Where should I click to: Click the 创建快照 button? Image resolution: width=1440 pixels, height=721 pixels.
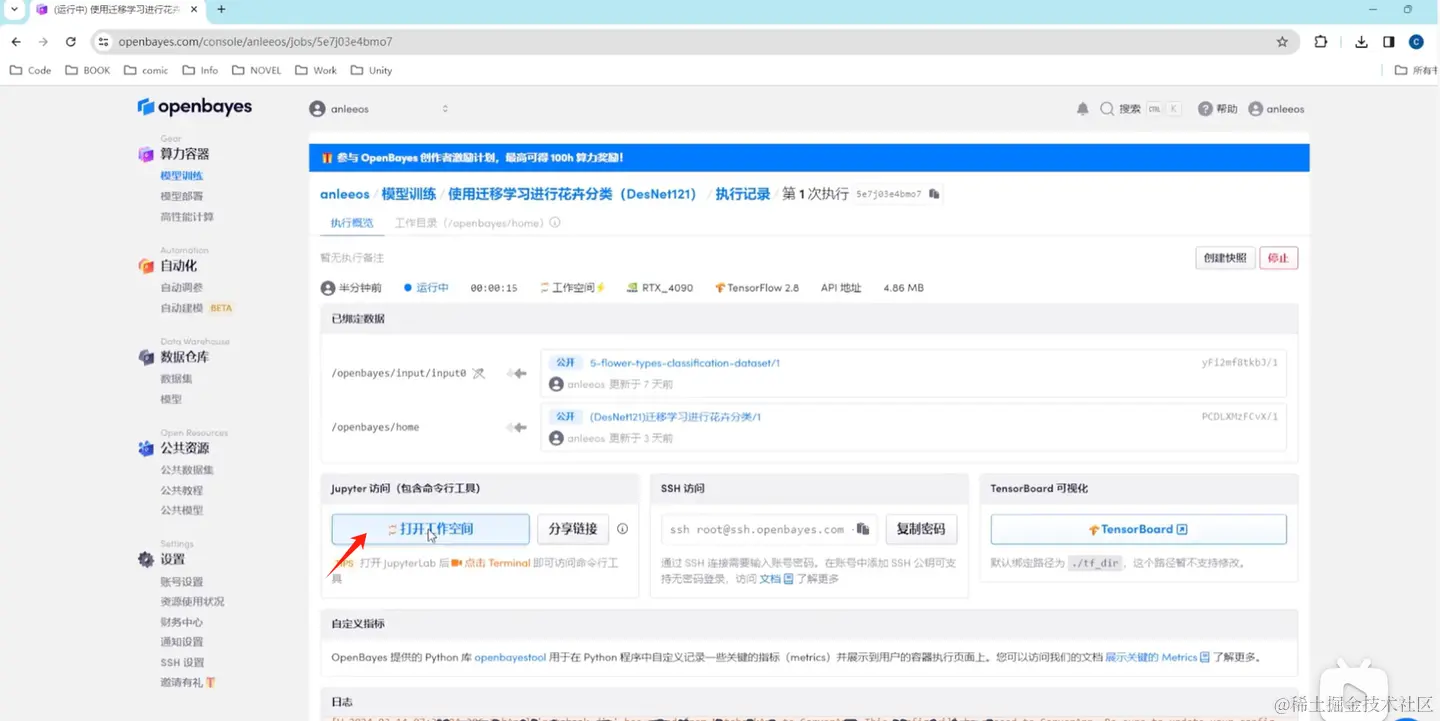click(x=1225, y=258)
